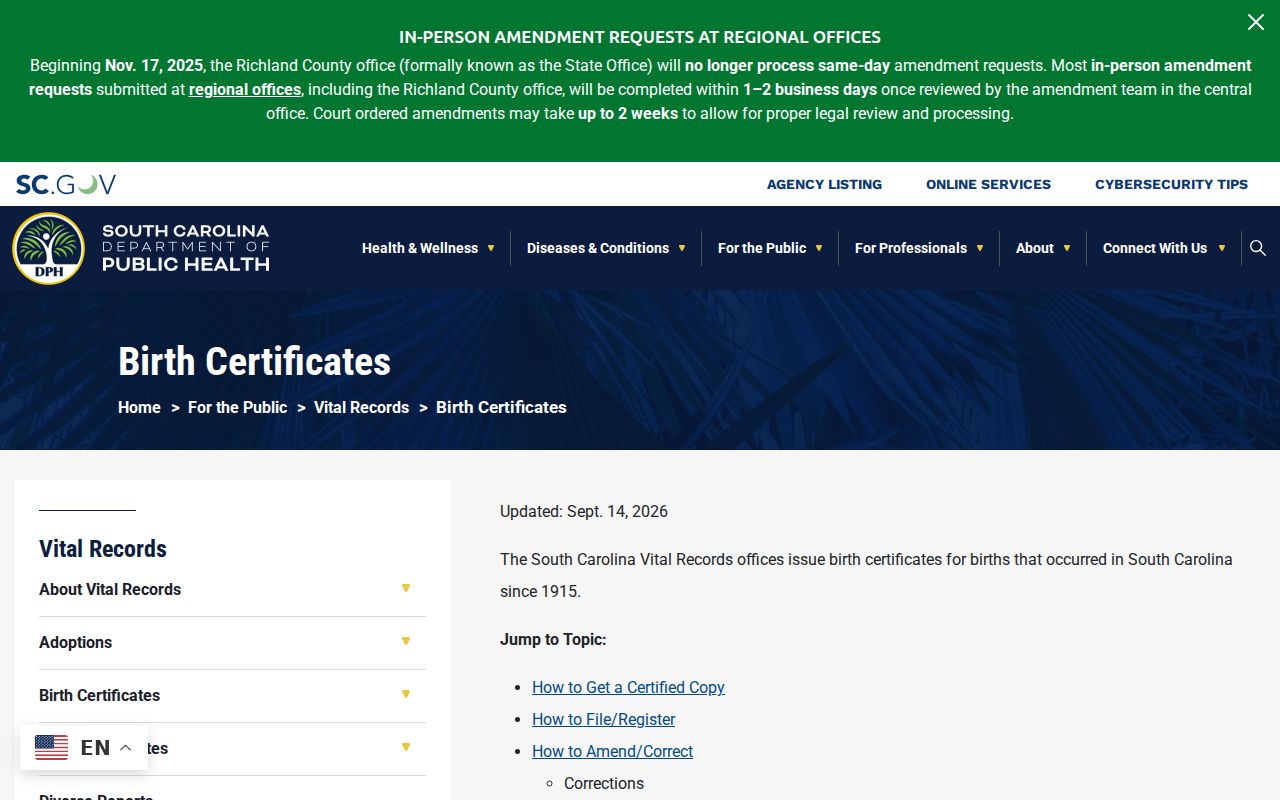Go to For the Public breadcrumb
The image size is (1280, 800).
(x=237, y=407)
